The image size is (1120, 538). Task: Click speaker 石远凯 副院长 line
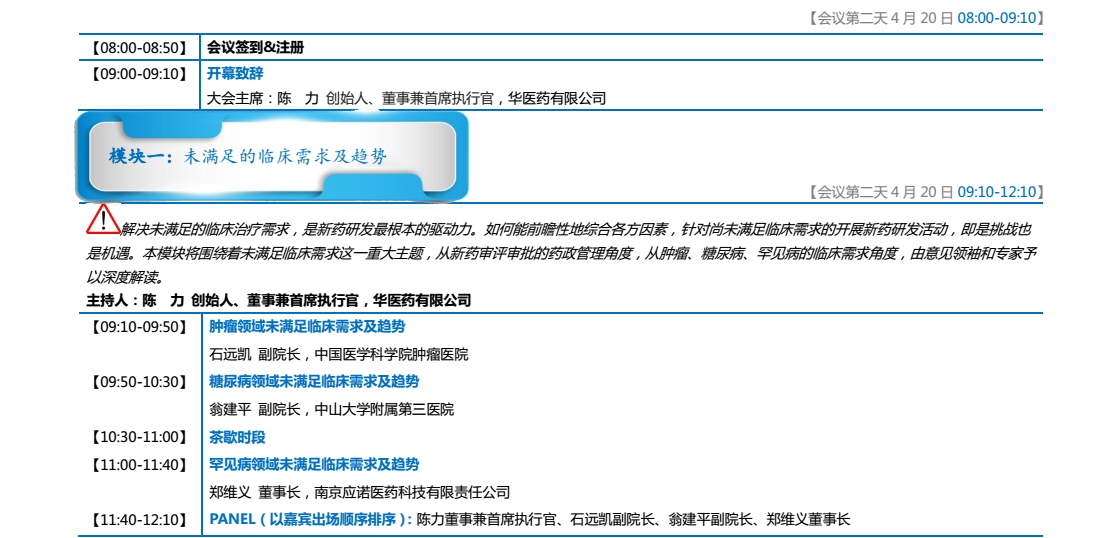pyautogui.click(x=339, y=354)
